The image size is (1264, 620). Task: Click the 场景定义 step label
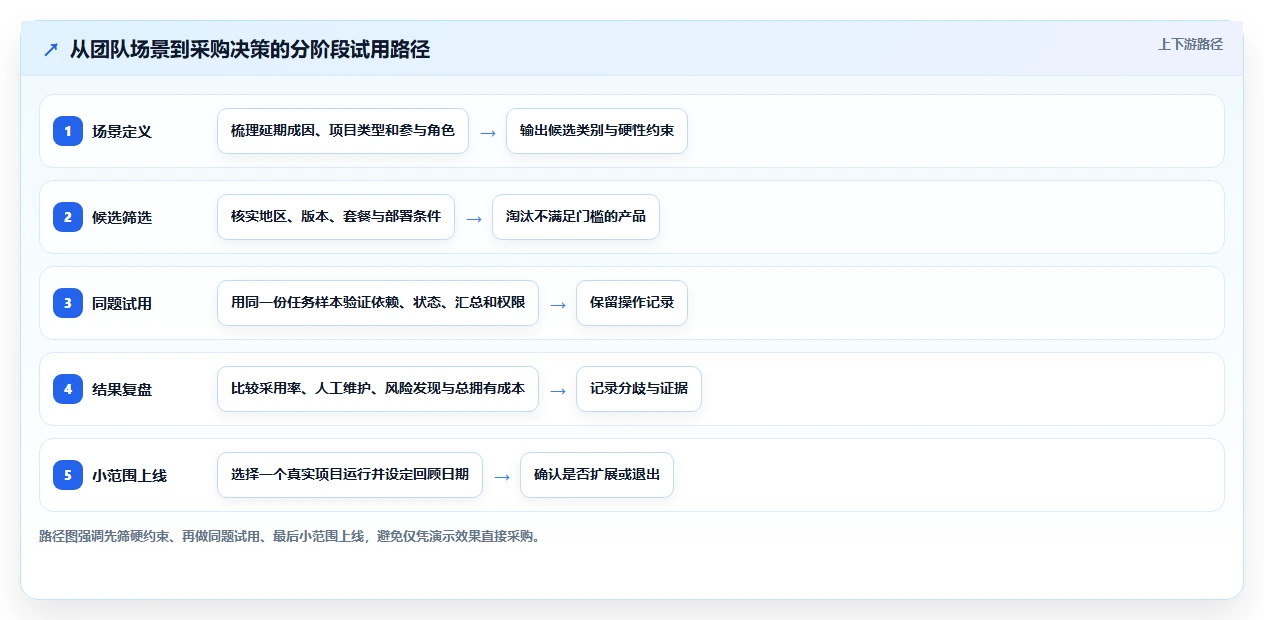122,132
